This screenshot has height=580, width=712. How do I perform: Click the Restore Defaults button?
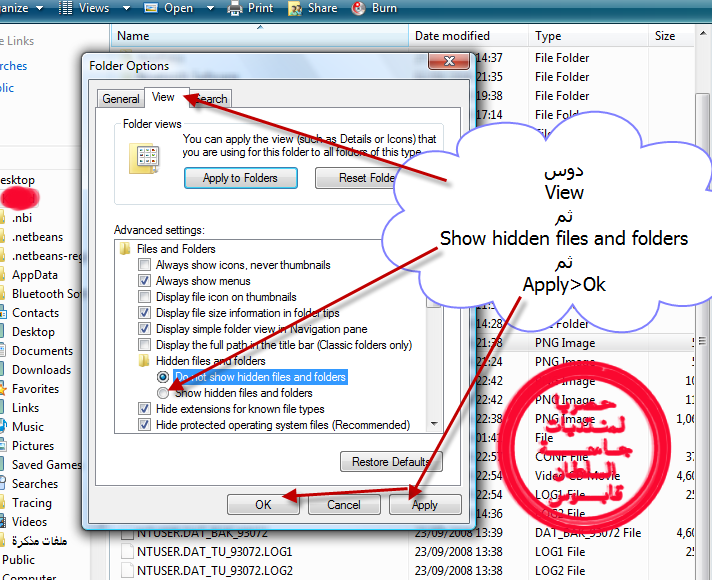pos(391,461)
